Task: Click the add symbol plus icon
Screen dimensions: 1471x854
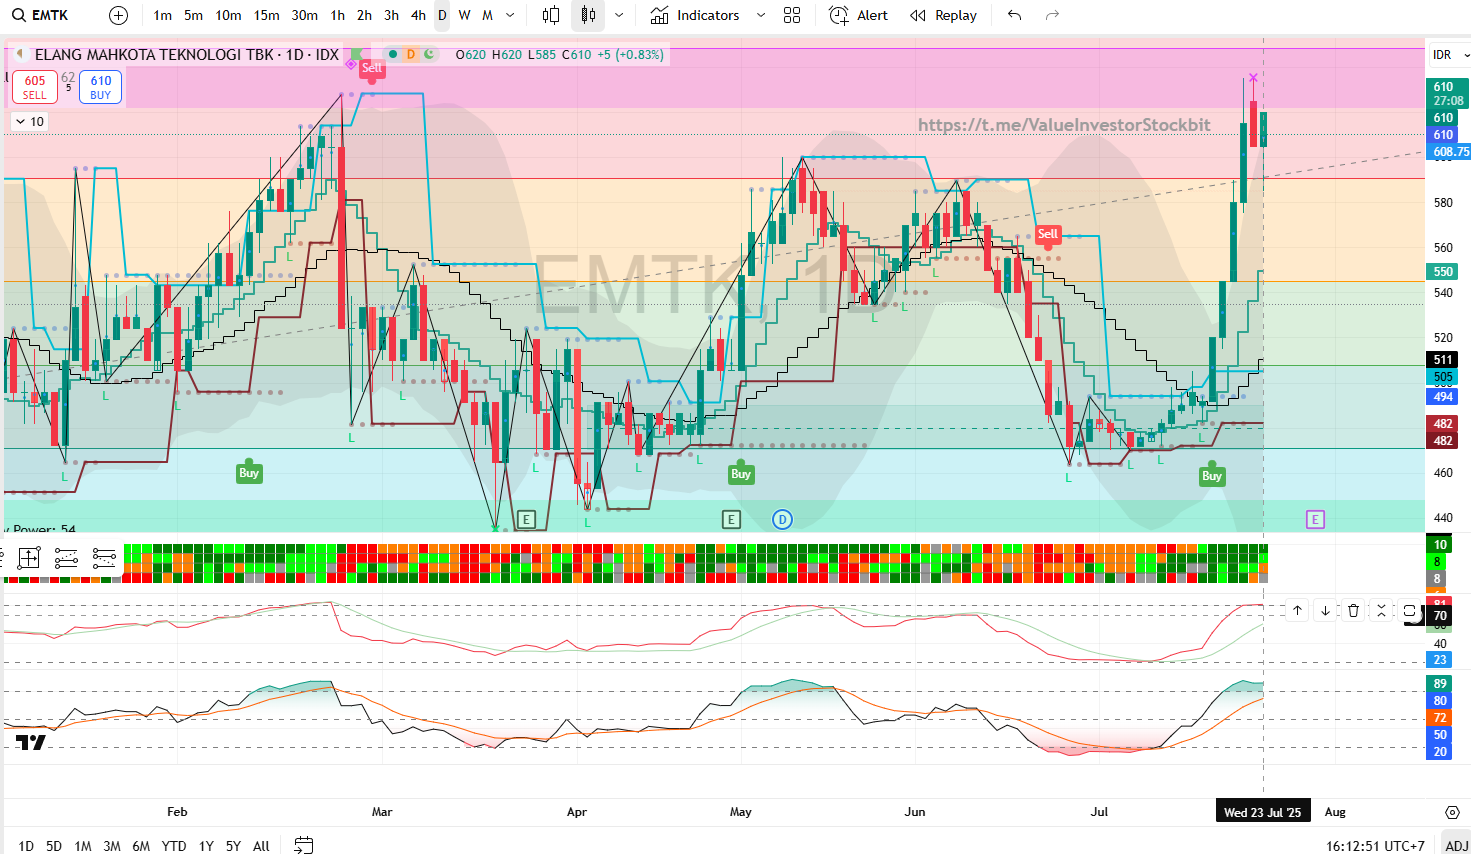Action: 118,15
